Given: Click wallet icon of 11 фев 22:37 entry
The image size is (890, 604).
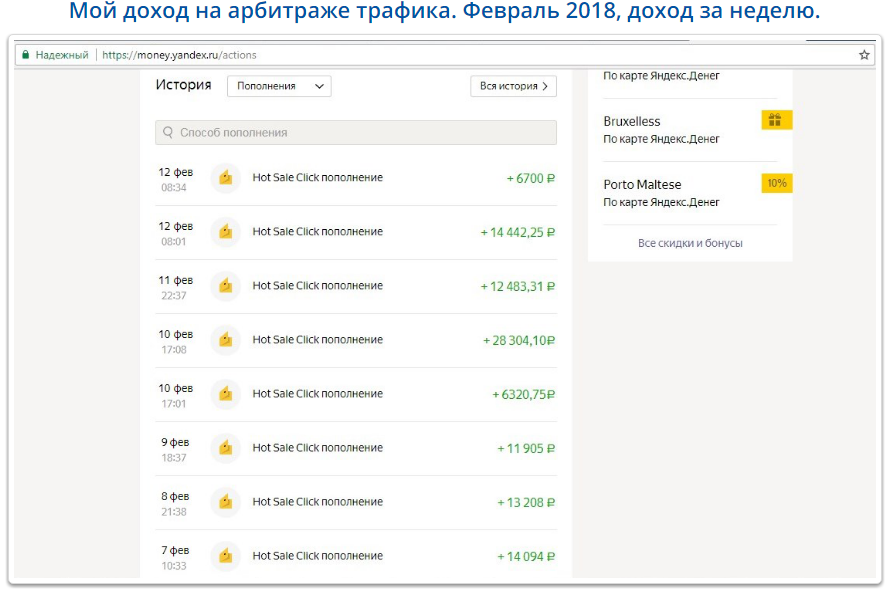Looking at the screenshot, I should point(226,286).
